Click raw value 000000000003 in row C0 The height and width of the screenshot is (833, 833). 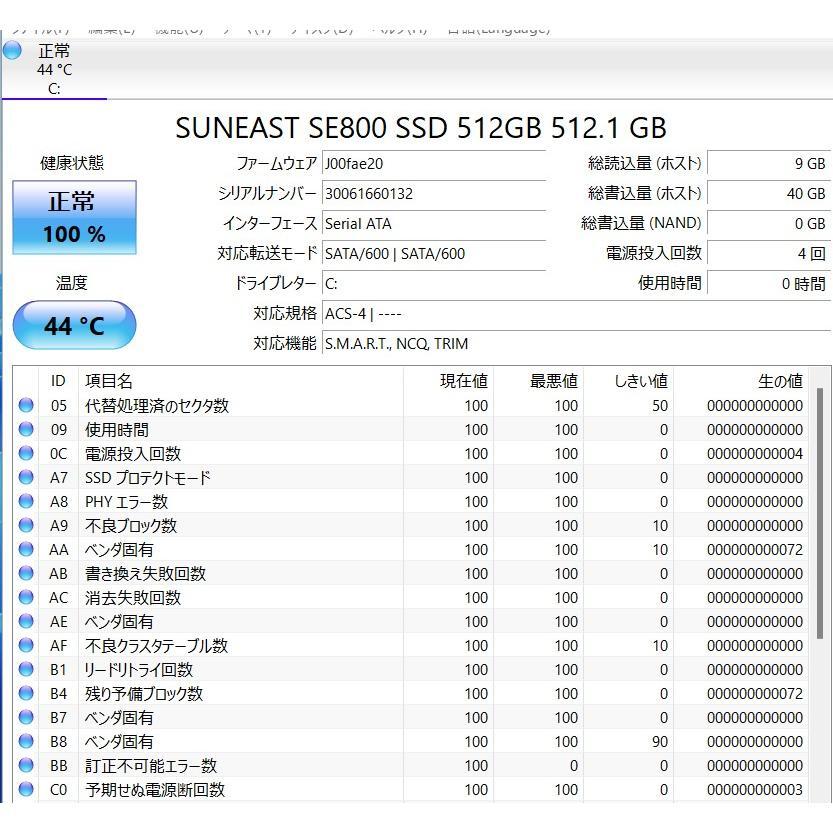click(754, 789)
